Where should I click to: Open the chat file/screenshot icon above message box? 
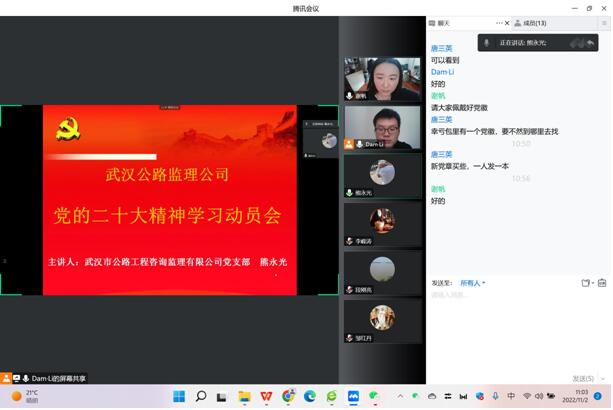click(585, 283)
